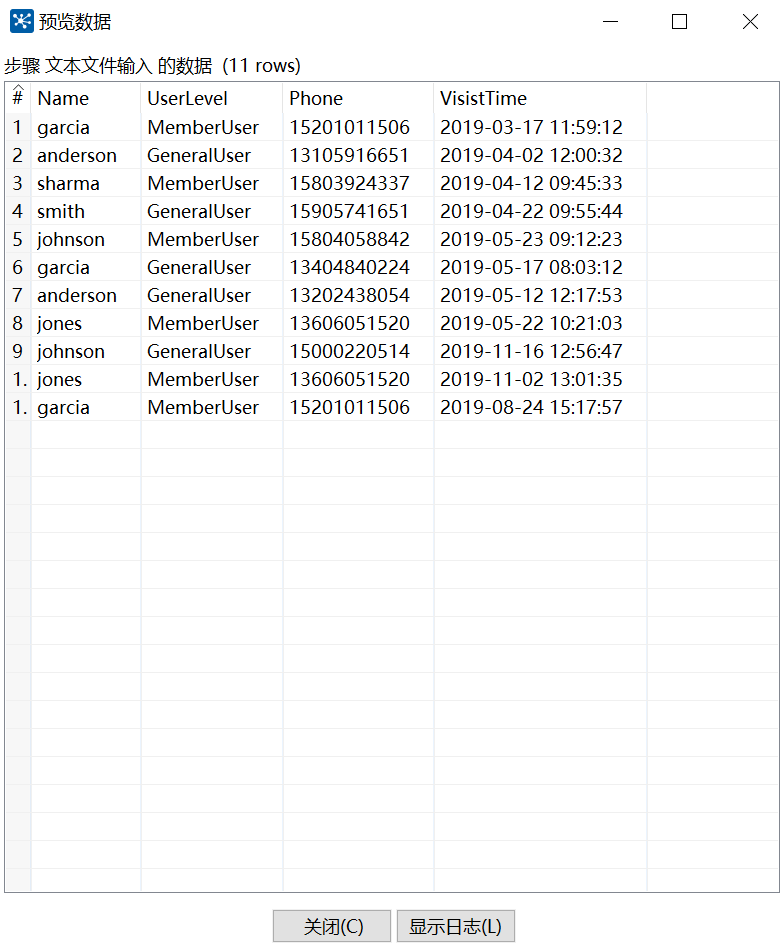Select garcia cell for 2019-08-24 visit

click(86, 407)
